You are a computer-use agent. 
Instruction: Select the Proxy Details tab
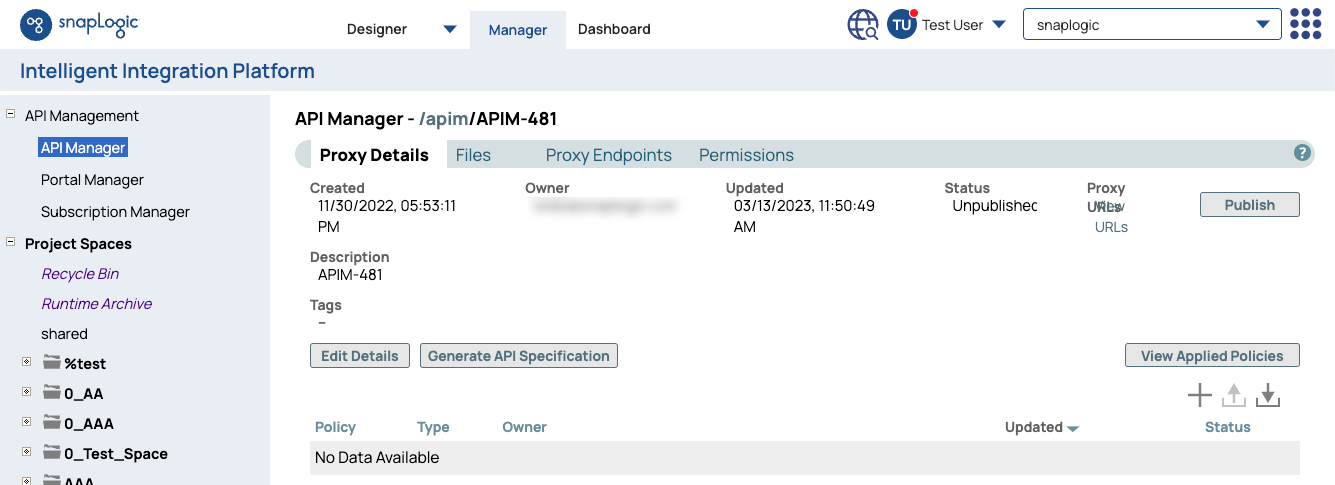click(374, 155)
